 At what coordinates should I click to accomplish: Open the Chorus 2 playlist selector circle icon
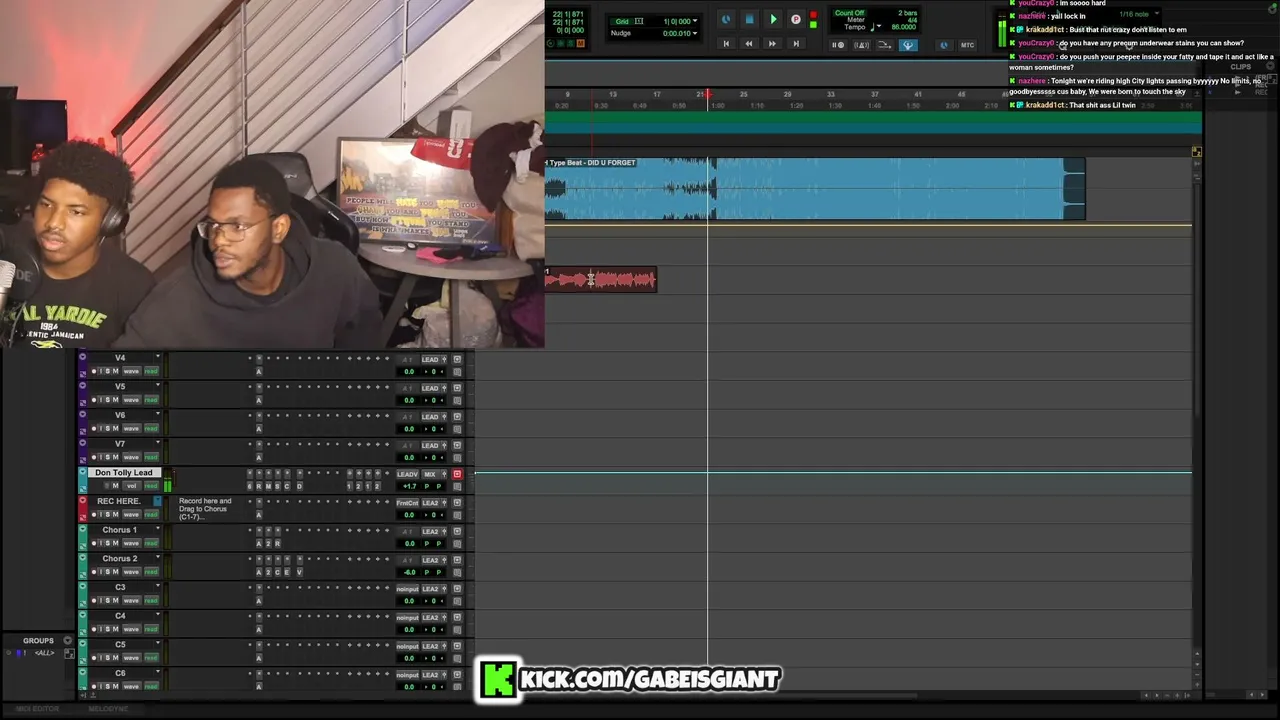coord(82,558)
